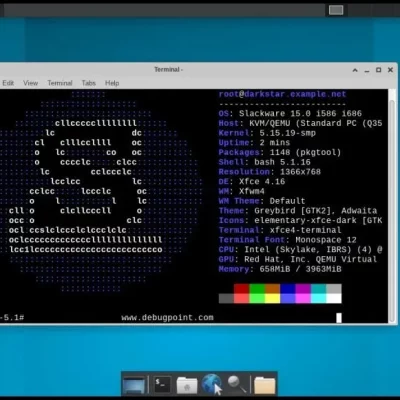Screen dimensions: 400x400
Task: Click the 'Terminal: xfce4-terminal' line
Action: click(280, 230)
